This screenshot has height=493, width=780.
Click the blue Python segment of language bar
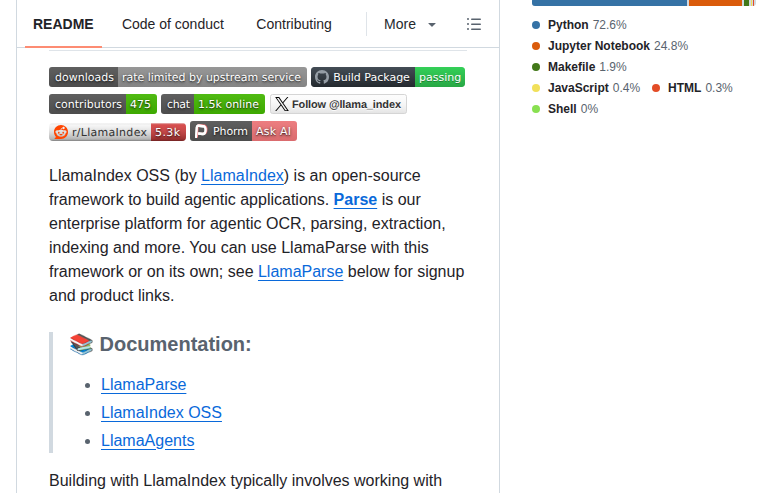pyautogui.click(x=609, y=2)
